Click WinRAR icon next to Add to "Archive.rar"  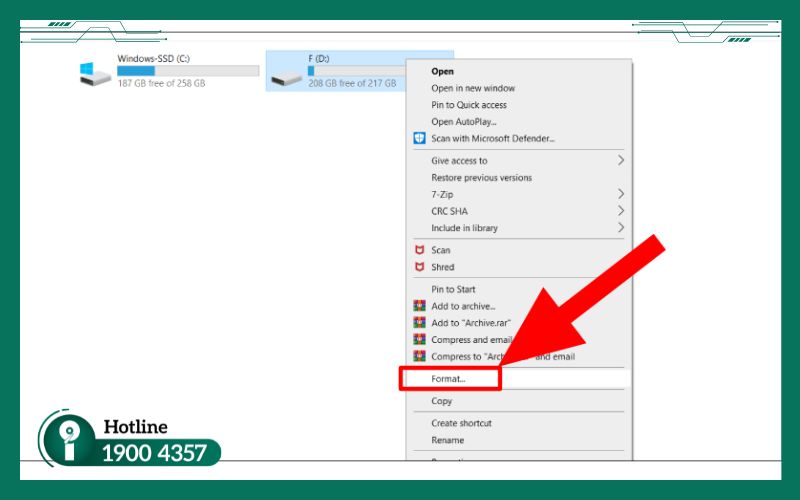[x=420, y=323]
